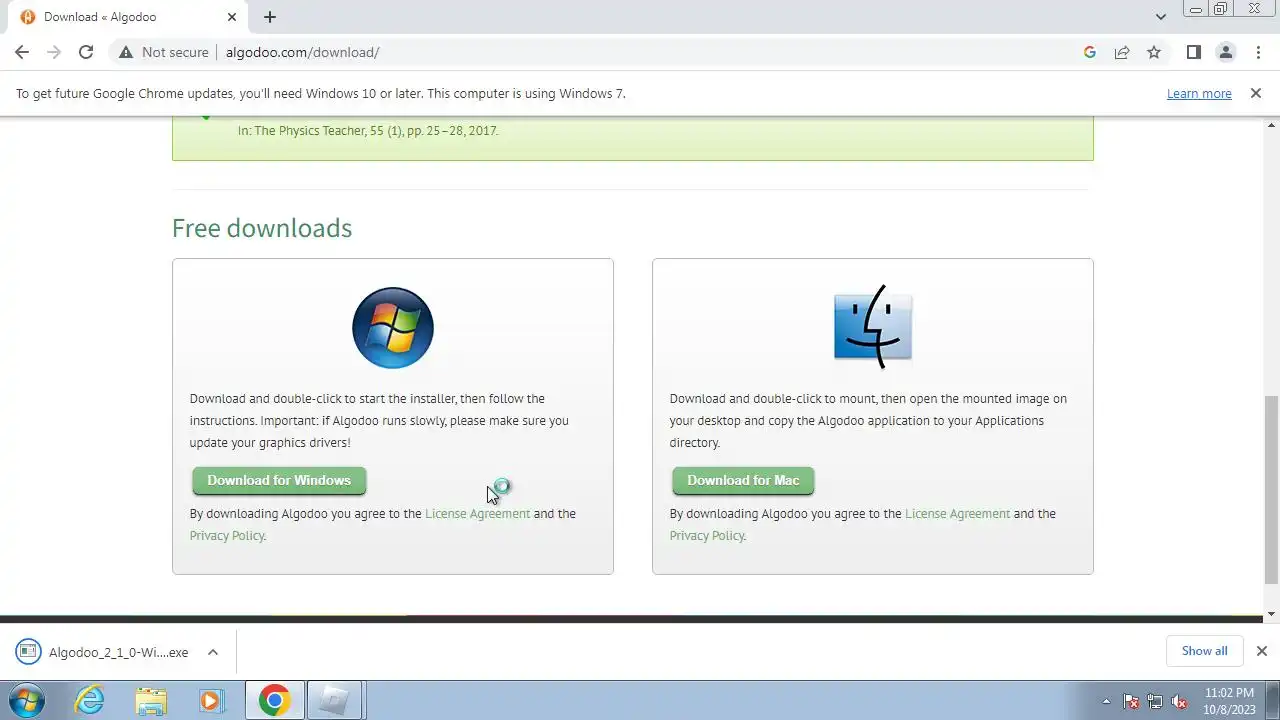Click the page vertical scrollbar thumb
Screen dimensions: 1280x720
click(1271, 490)
